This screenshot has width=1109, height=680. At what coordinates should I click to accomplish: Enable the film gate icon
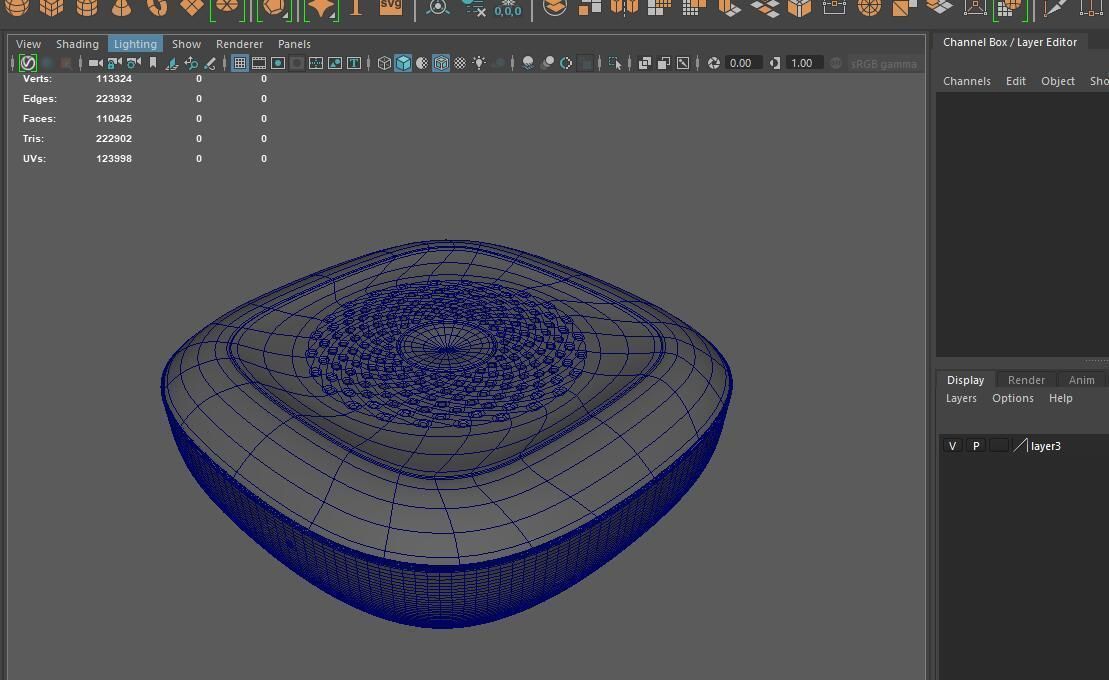[x=259, y=63]
